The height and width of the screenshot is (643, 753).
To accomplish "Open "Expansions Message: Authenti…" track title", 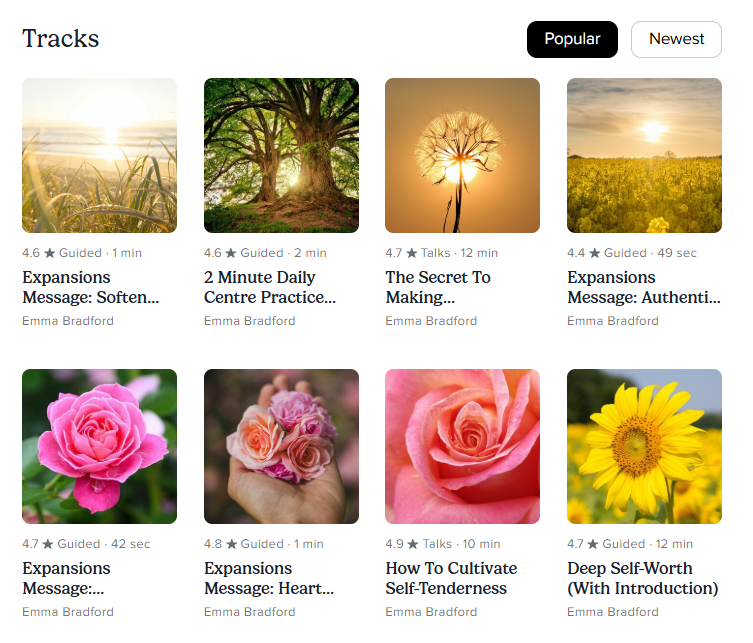I will [x=643, y=287].
